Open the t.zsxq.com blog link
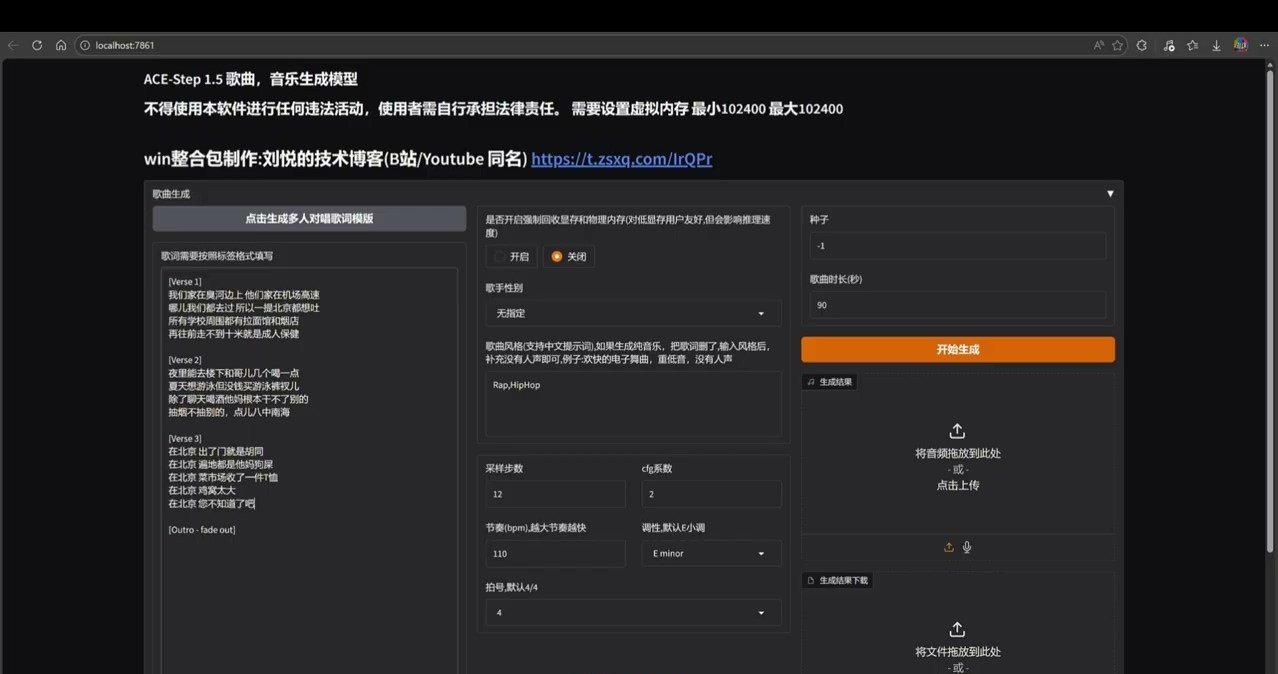 coord(621,159)
